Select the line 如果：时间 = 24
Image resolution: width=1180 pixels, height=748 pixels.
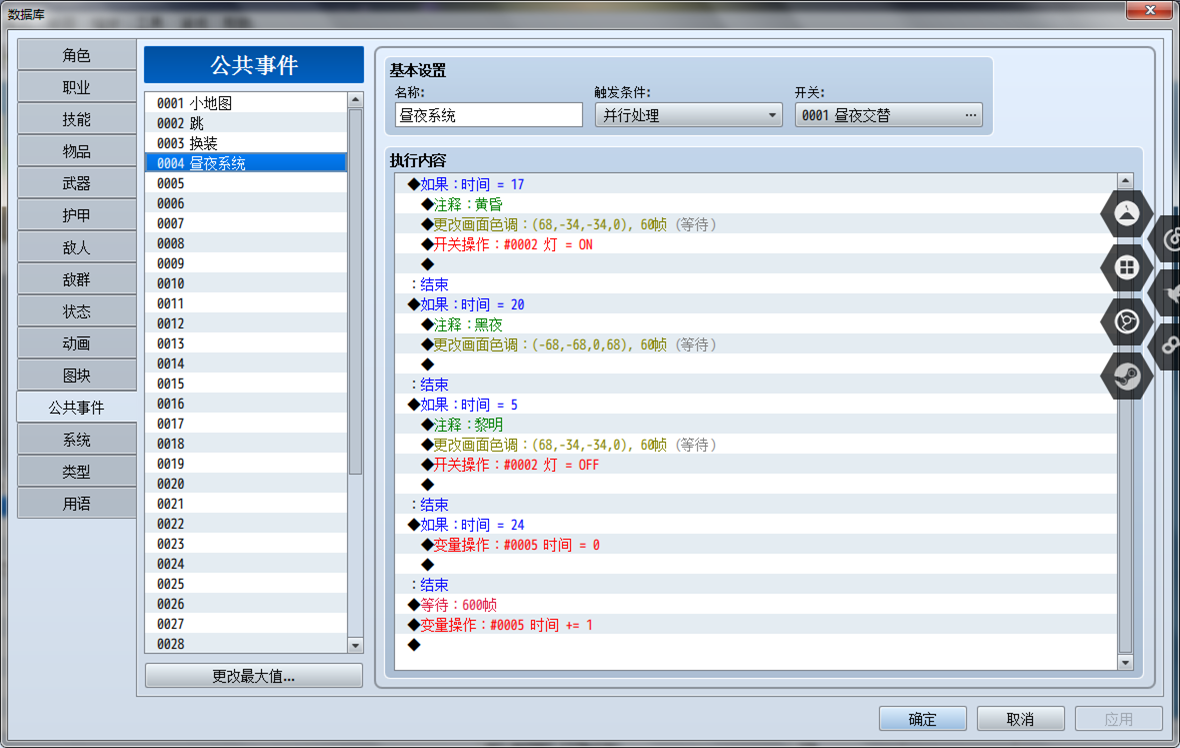756,525
